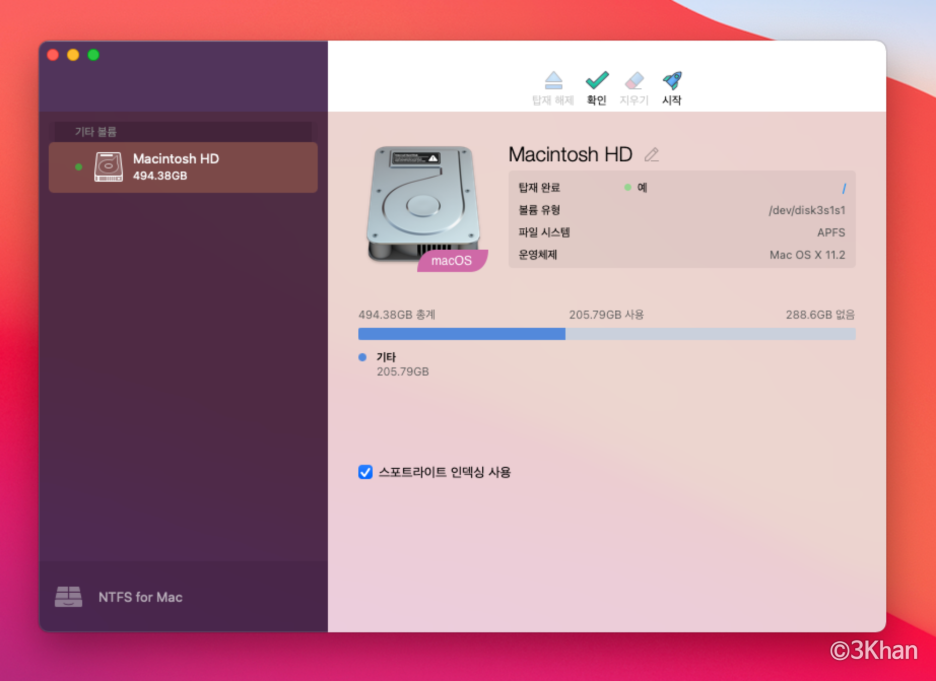Click the Erase (지우기) eraser icon
This screenshot has height=681, width=936.
tap(634, 81)
